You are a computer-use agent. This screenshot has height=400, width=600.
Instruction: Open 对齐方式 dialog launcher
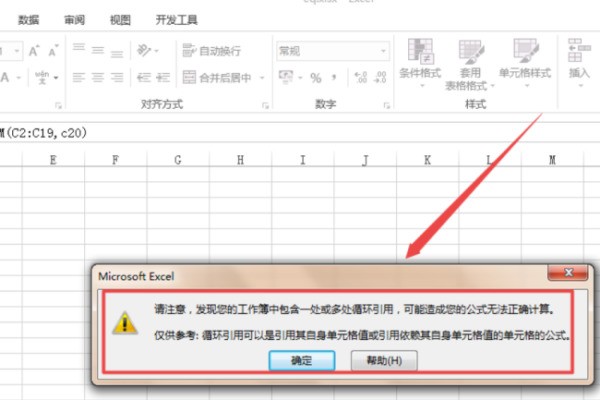[x=265, y=105]
